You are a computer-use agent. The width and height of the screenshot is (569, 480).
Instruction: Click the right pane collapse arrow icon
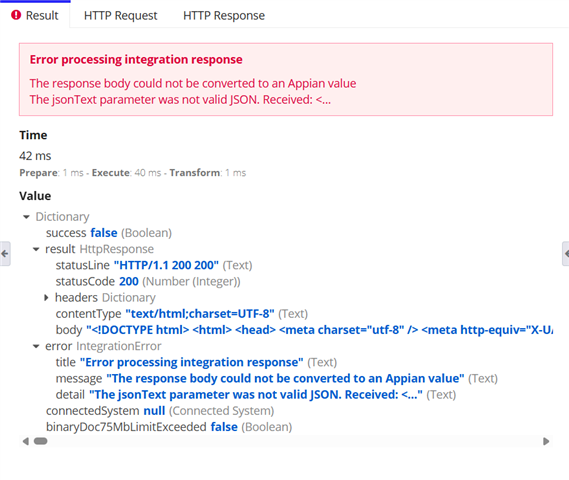(x=566, y=254)
